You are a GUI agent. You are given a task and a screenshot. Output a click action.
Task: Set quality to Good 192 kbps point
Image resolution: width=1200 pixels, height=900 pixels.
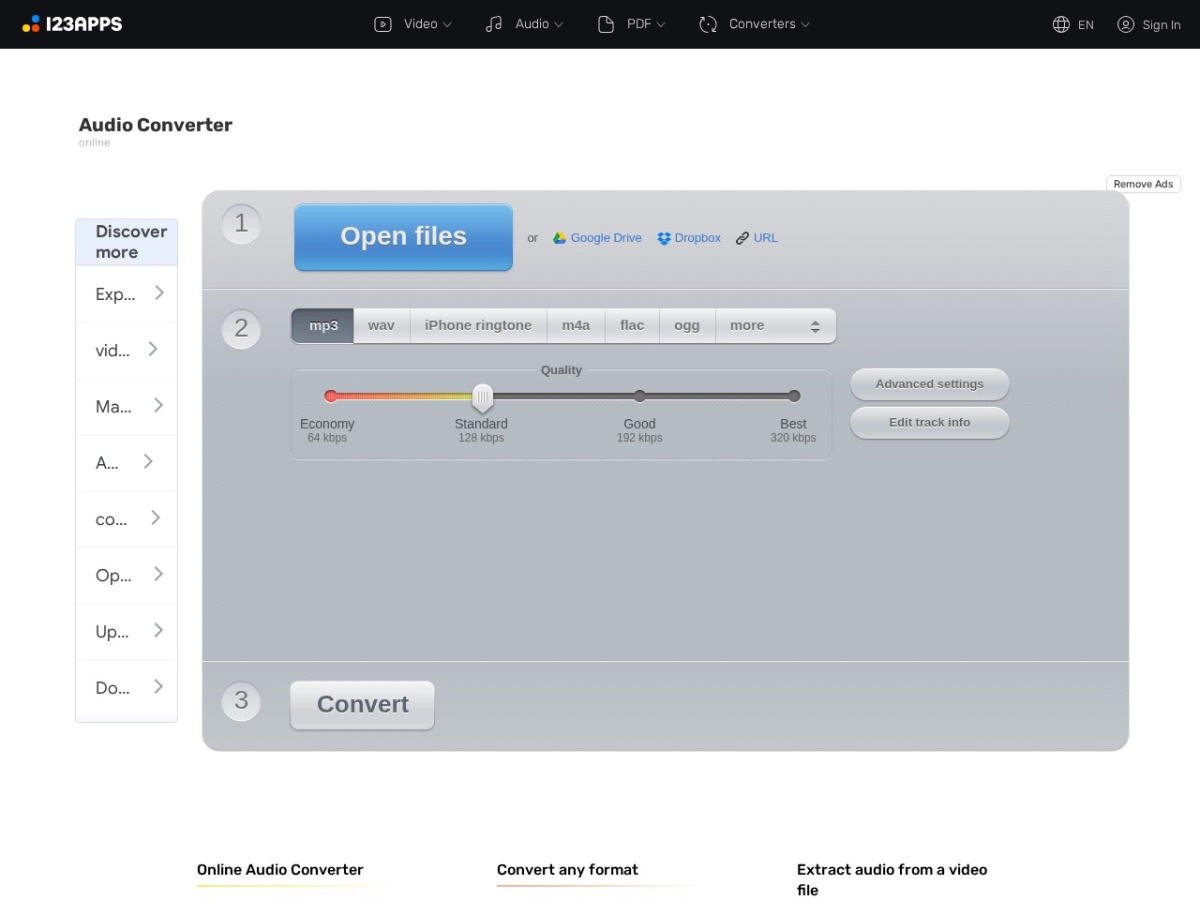[640, 396]
